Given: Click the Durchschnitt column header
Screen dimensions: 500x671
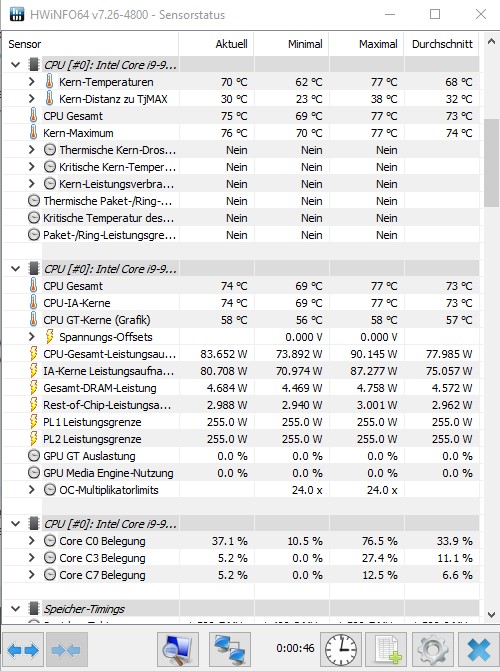Looking at the screenshot, I should tap(442, 44).
